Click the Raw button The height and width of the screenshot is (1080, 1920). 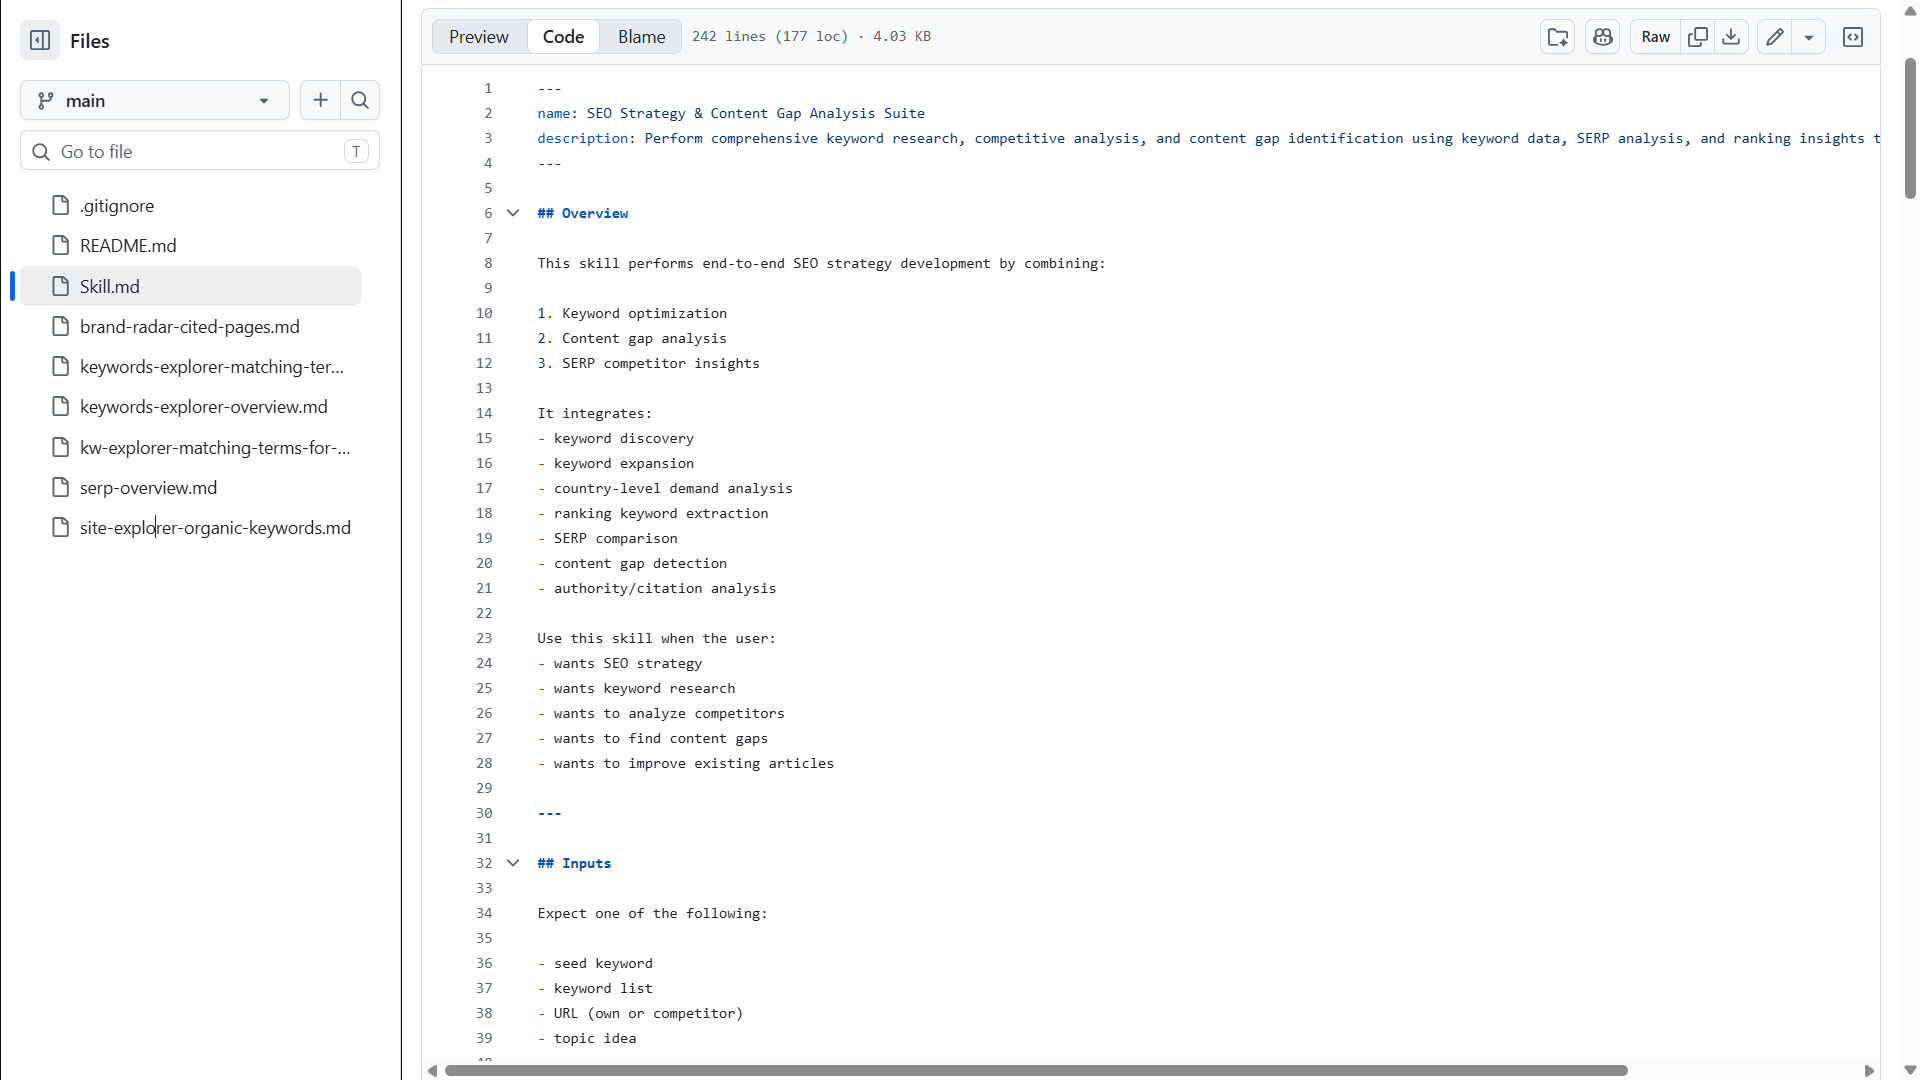pyautogui.click(x=1655, y=37)
